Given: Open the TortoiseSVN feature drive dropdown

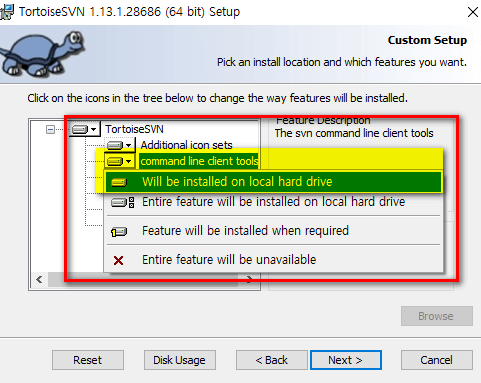Looking at the screenshot, I should tap(85, 129).
